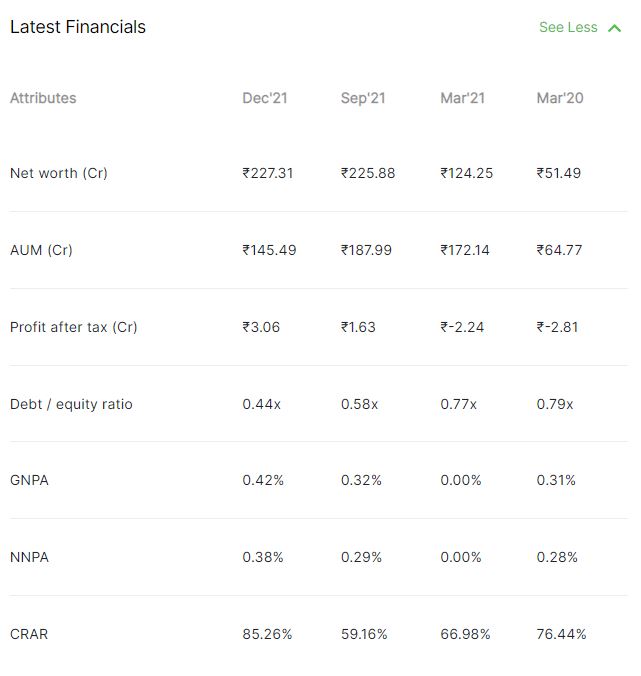Click the NNPA row label
The height and width of the screenshot is (676, 641).
click(x=29, y=557)
